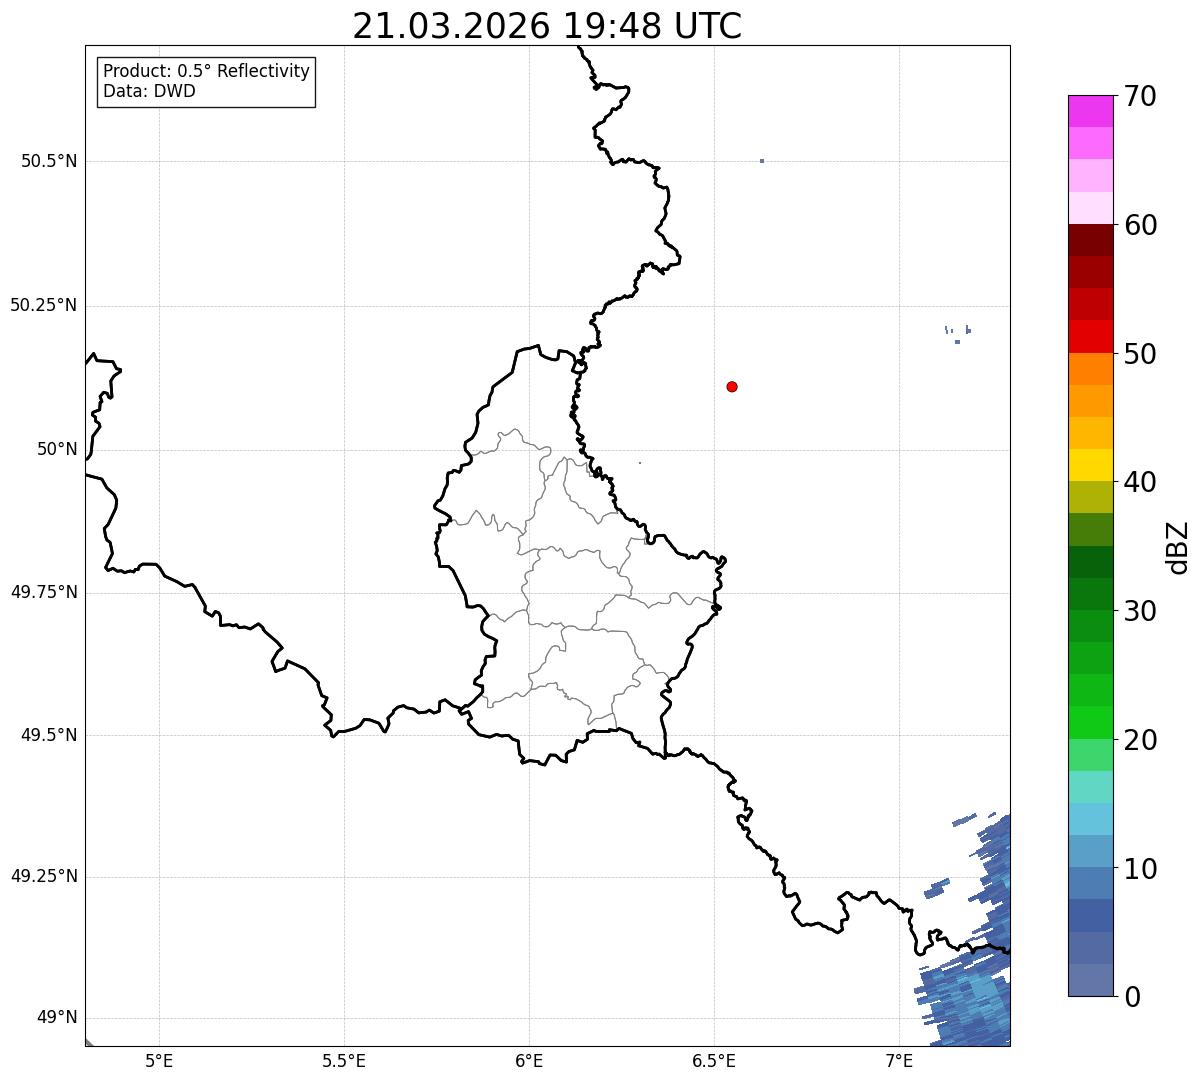
Task: Click the 6°E longitude label
Action: 529,1060
